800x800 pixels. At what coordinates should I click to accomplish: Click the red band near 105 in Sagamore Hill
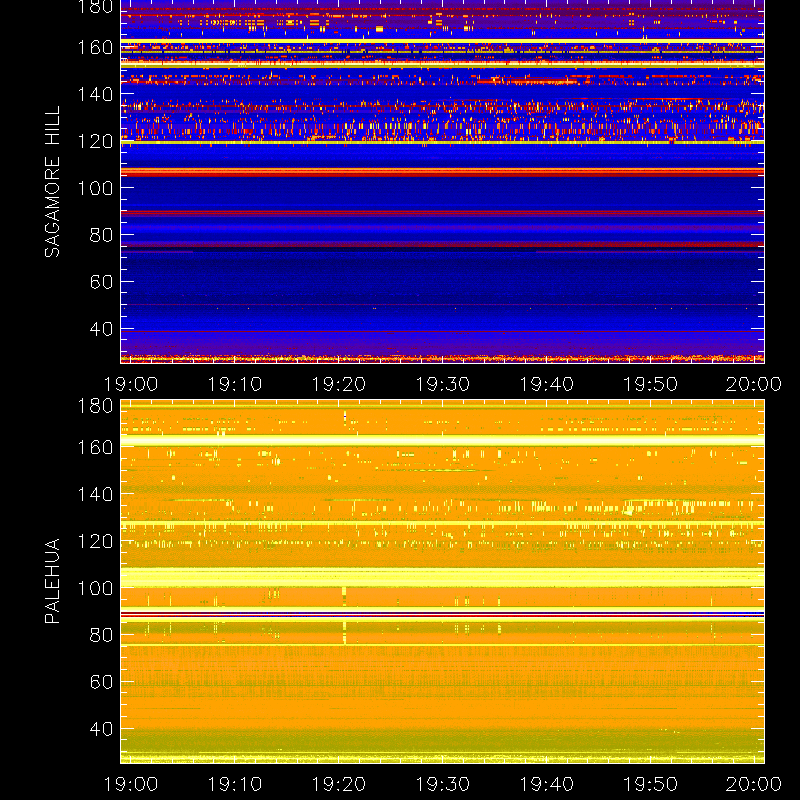tap(442, 172)
